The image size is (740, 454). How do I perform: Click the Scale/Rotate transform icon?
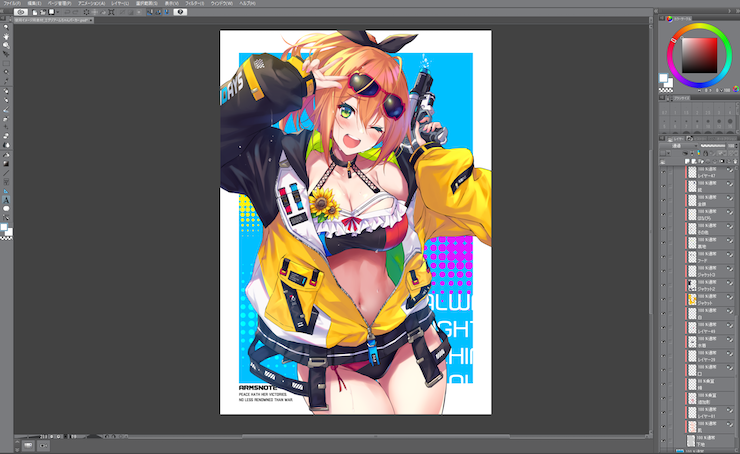pos(111,12)
